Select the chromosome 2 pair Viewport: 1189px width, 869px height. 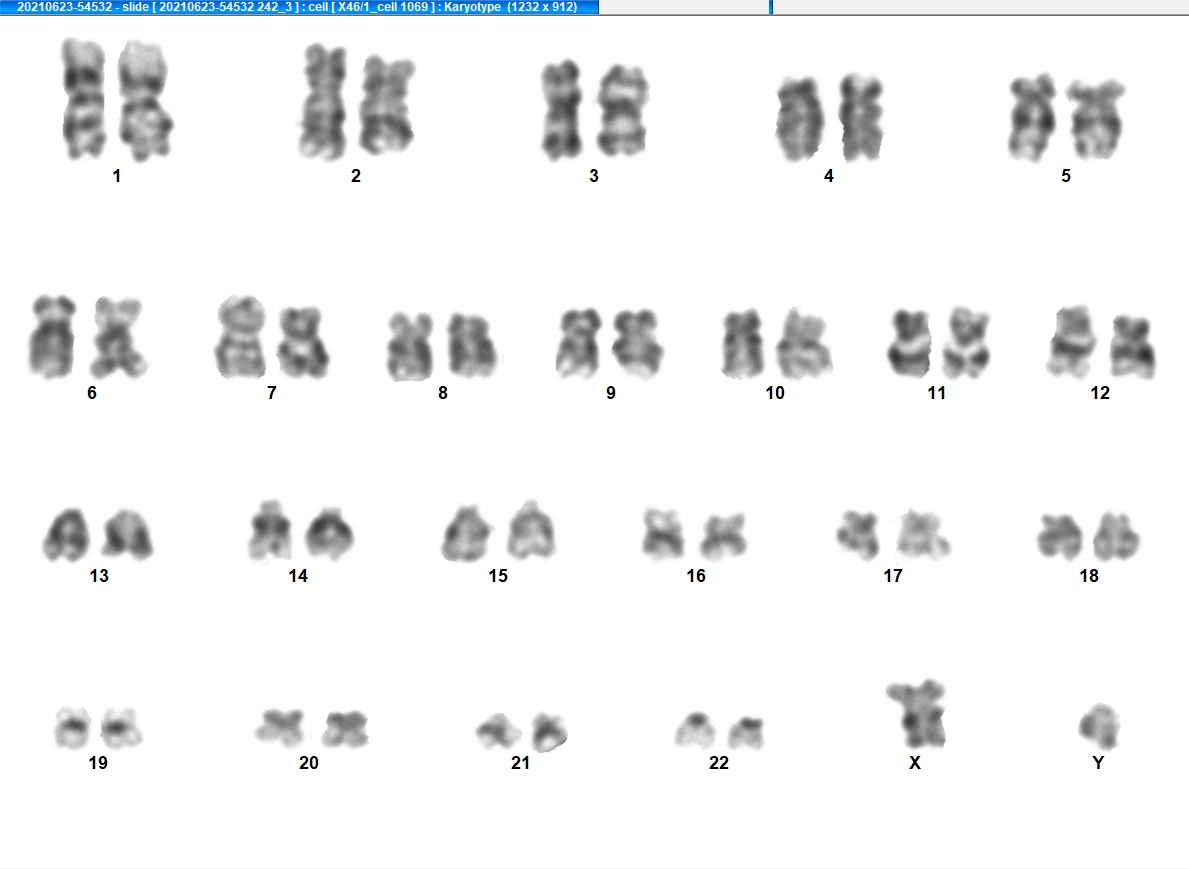point(356,102)
